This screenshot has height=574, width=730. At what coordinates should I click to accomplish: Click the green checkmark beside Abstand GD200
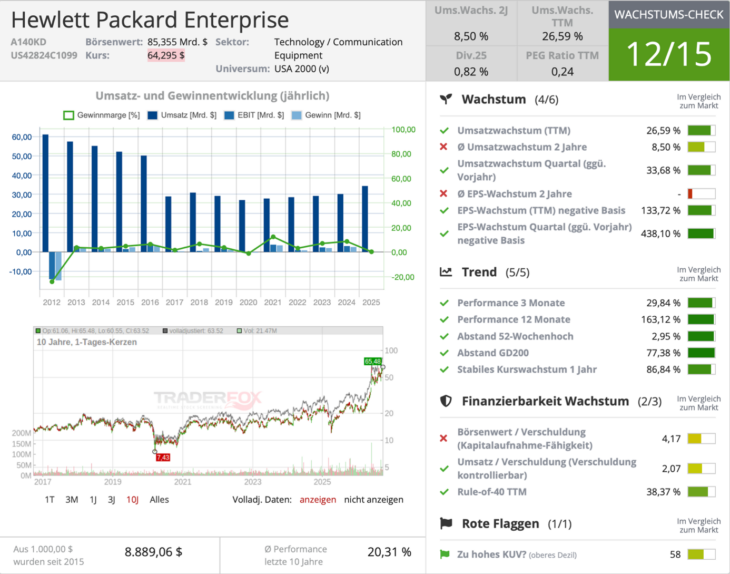point(444,353)
